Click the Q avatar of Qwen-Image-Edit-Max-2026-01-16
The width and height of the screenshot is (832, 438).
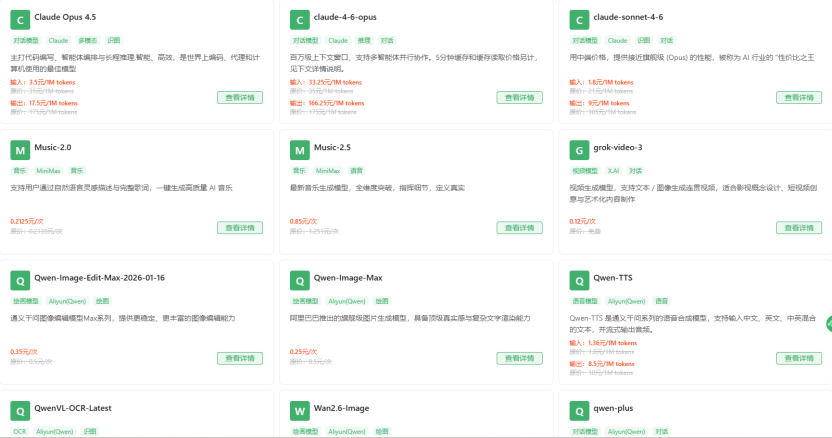tap(19, 280)
